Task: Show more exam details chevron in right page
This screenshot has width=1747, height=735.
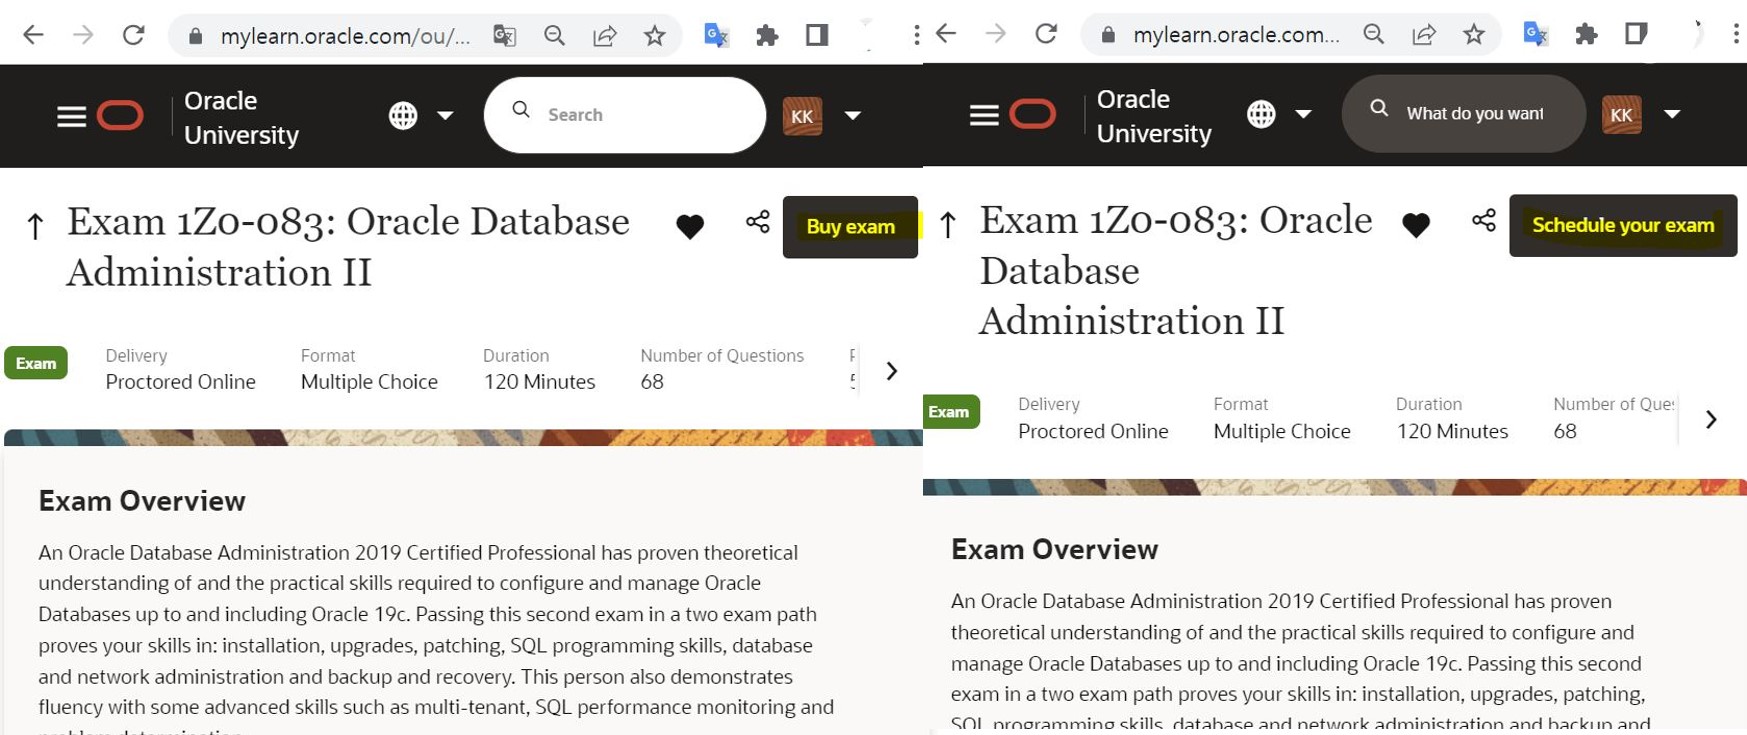Action: pos(1711,419)
